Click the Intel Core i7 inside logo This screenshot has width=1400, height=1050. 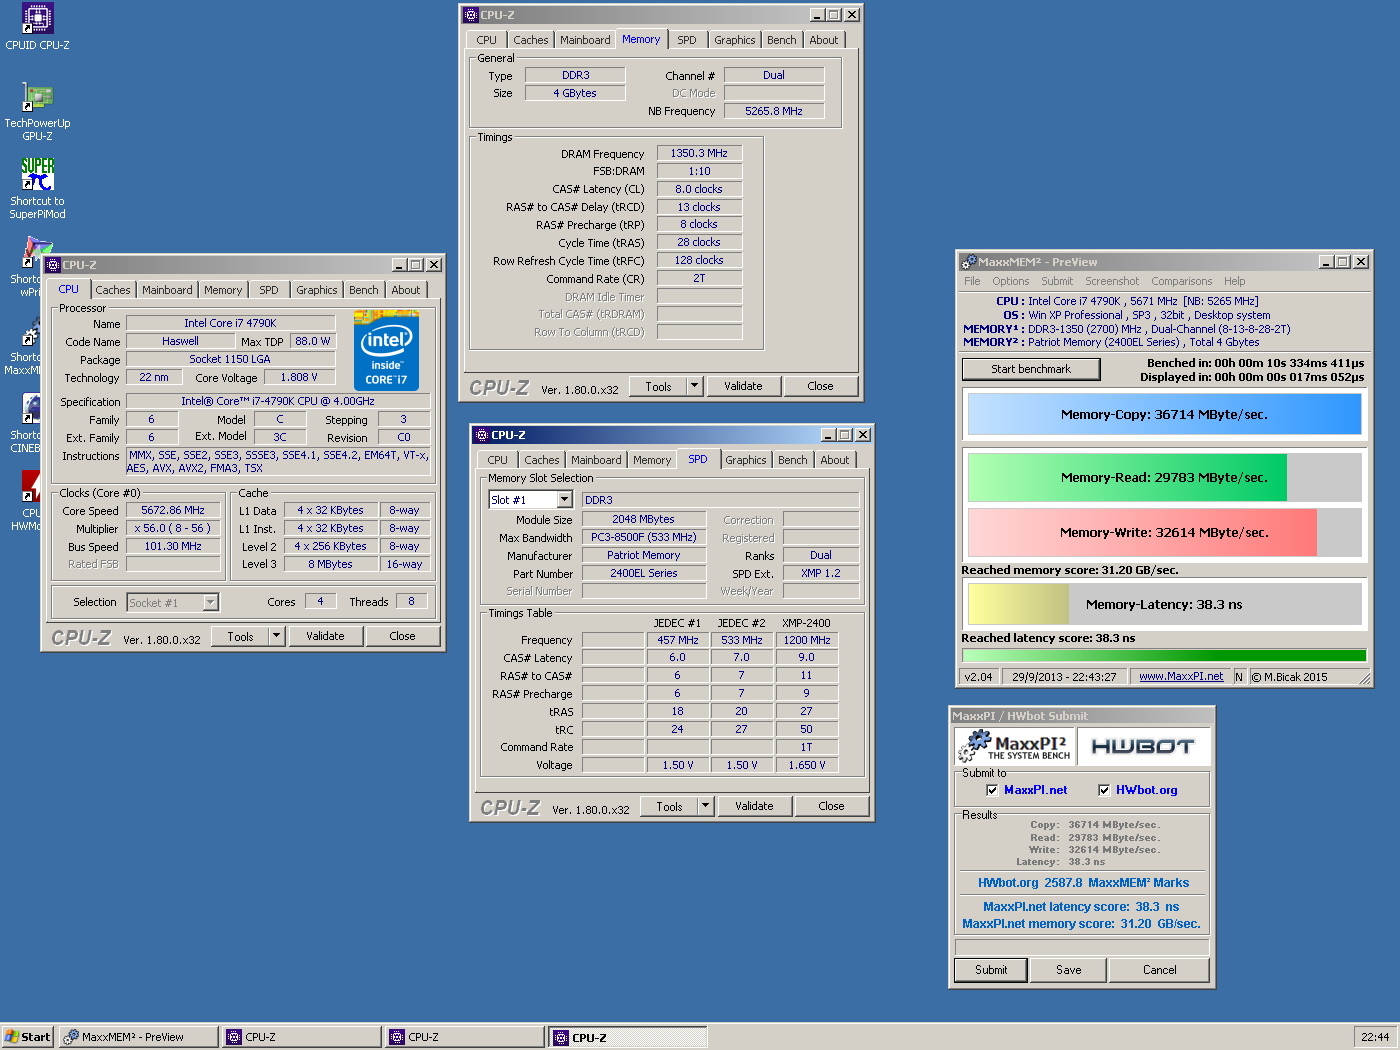coord(386,351)
